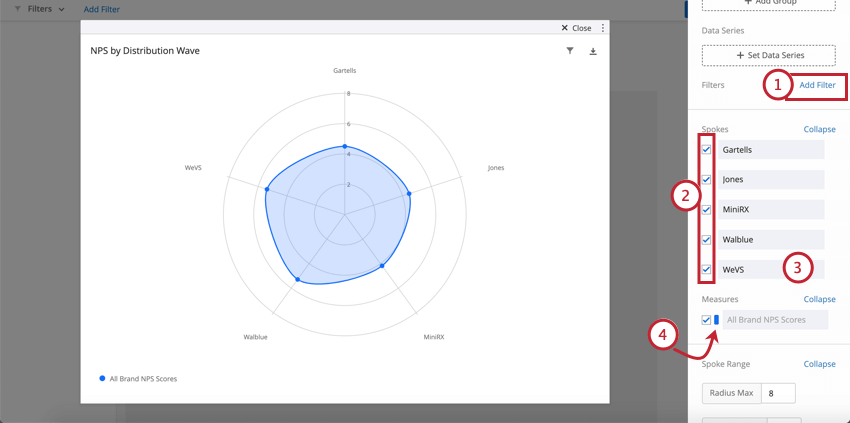Viewport: 850px width, 423px height.
Task: Uncheck the Gartells spoke checkbox
Action: 706,150
